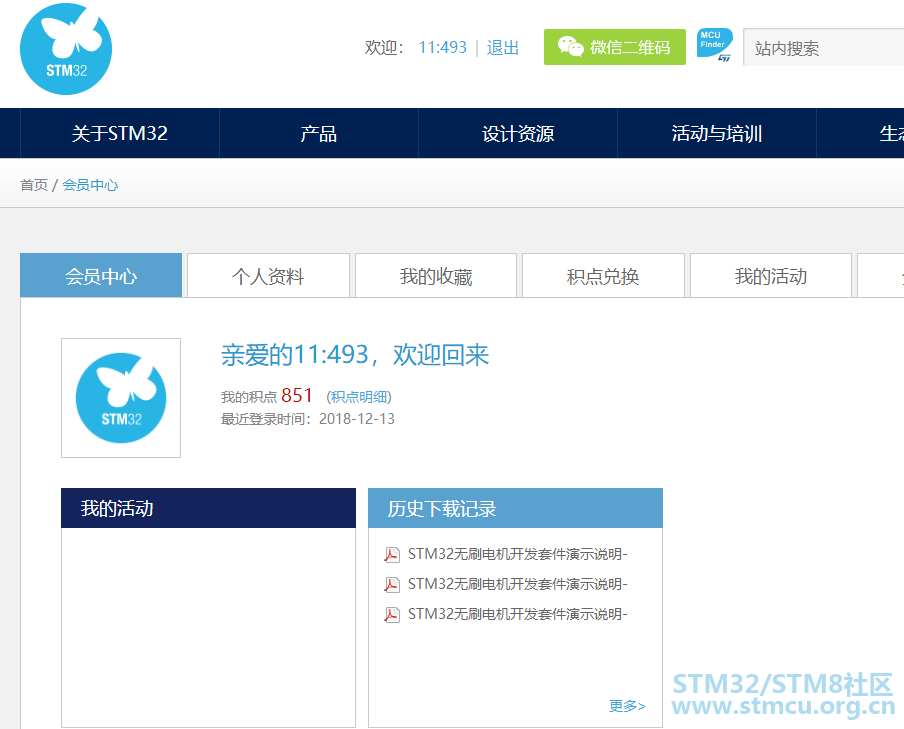Open the second PDF icon in download history

click(392, 585)
